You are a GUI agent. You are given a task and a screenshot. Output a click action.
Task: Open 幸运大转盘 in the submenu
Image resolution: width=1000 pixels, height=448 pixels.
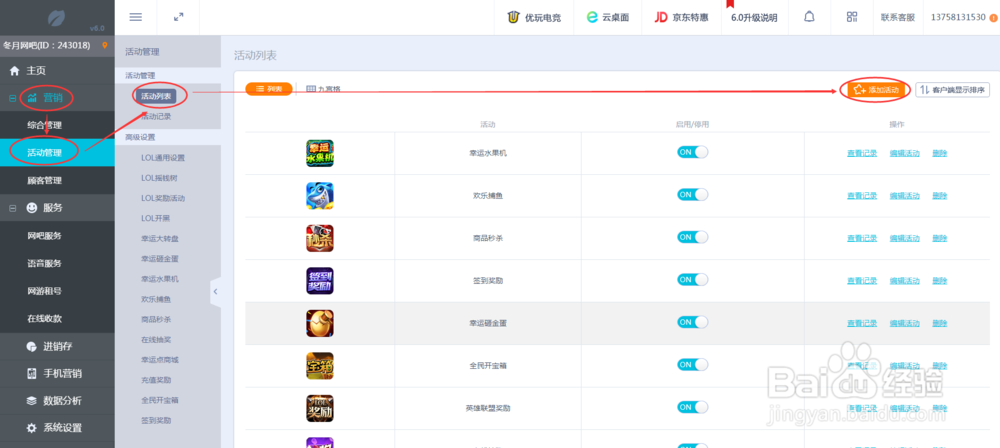(x=160, y=239)
